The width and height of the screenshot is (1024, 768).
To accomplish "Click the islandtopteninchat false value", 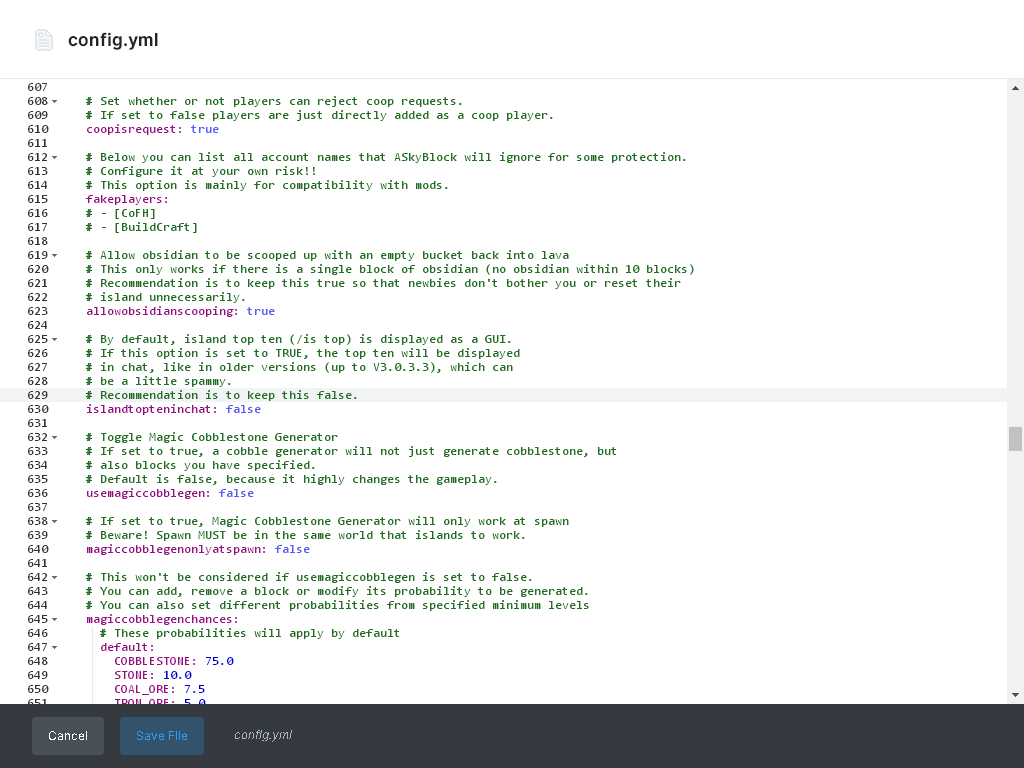I will (x=243, y=410).
